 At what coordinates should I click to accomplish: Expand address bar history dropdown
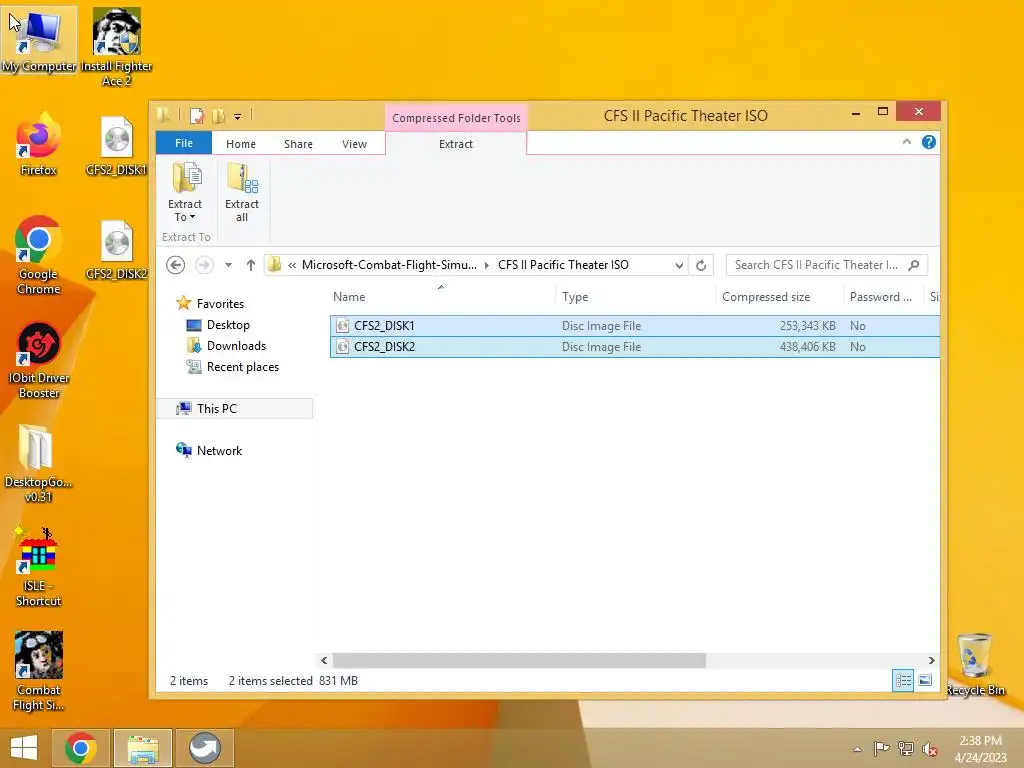pyautogui.click(x=679, y=265)
